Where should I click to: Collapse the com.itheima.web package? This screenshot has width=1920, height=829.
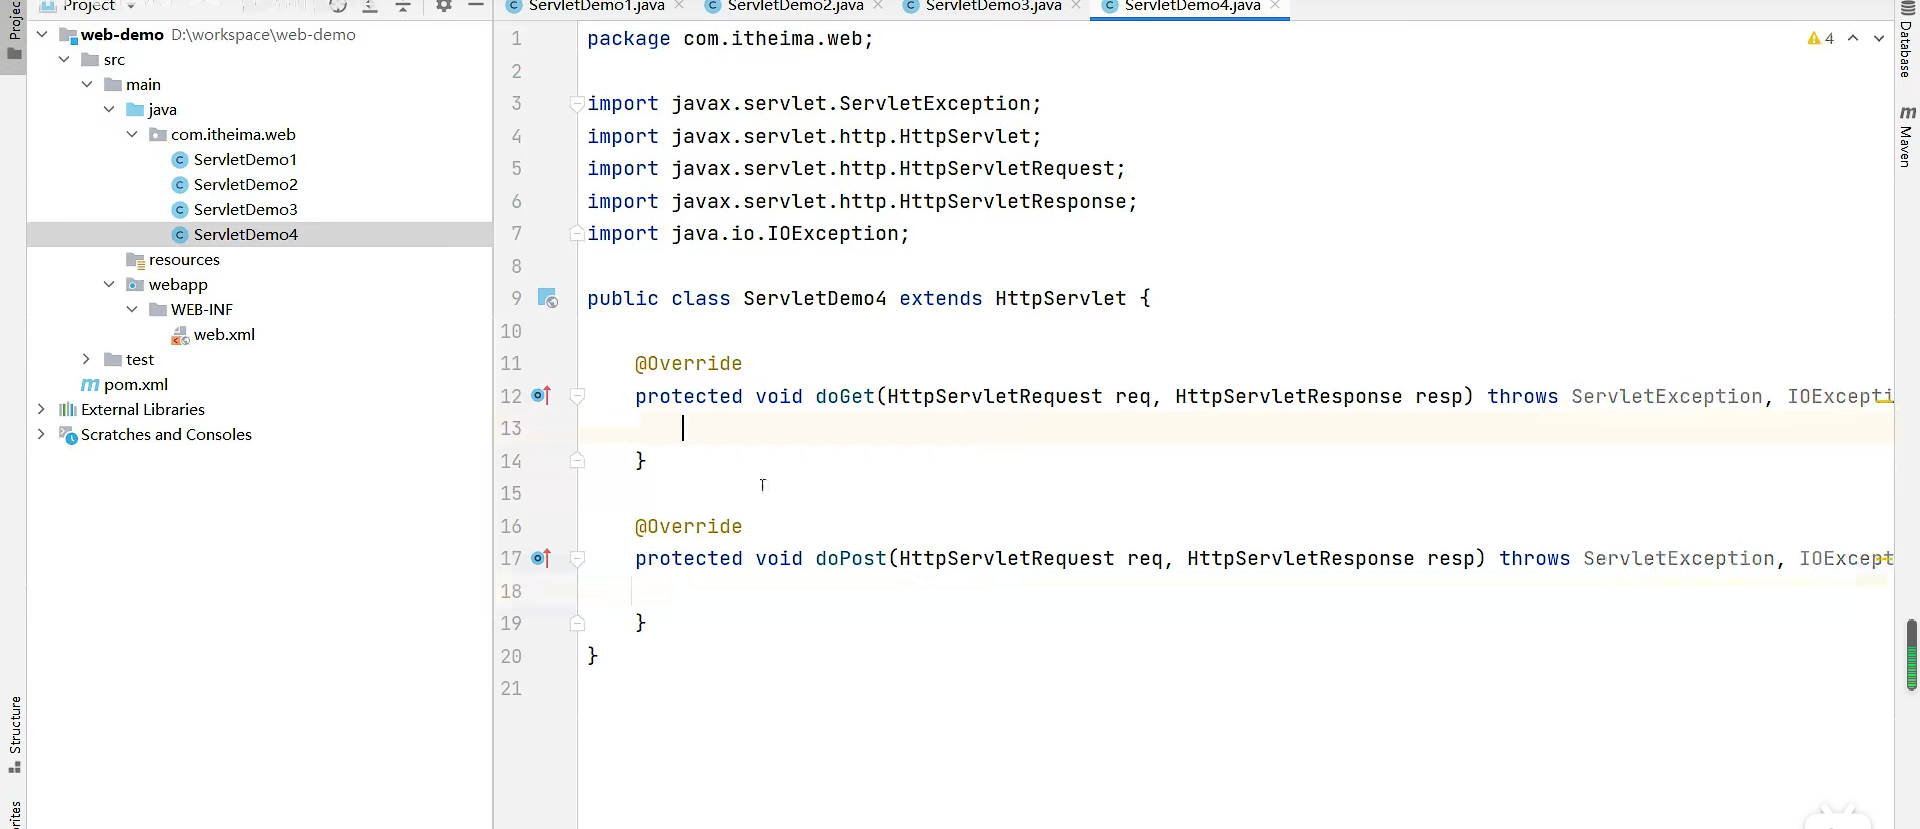(x=132, y=134)
